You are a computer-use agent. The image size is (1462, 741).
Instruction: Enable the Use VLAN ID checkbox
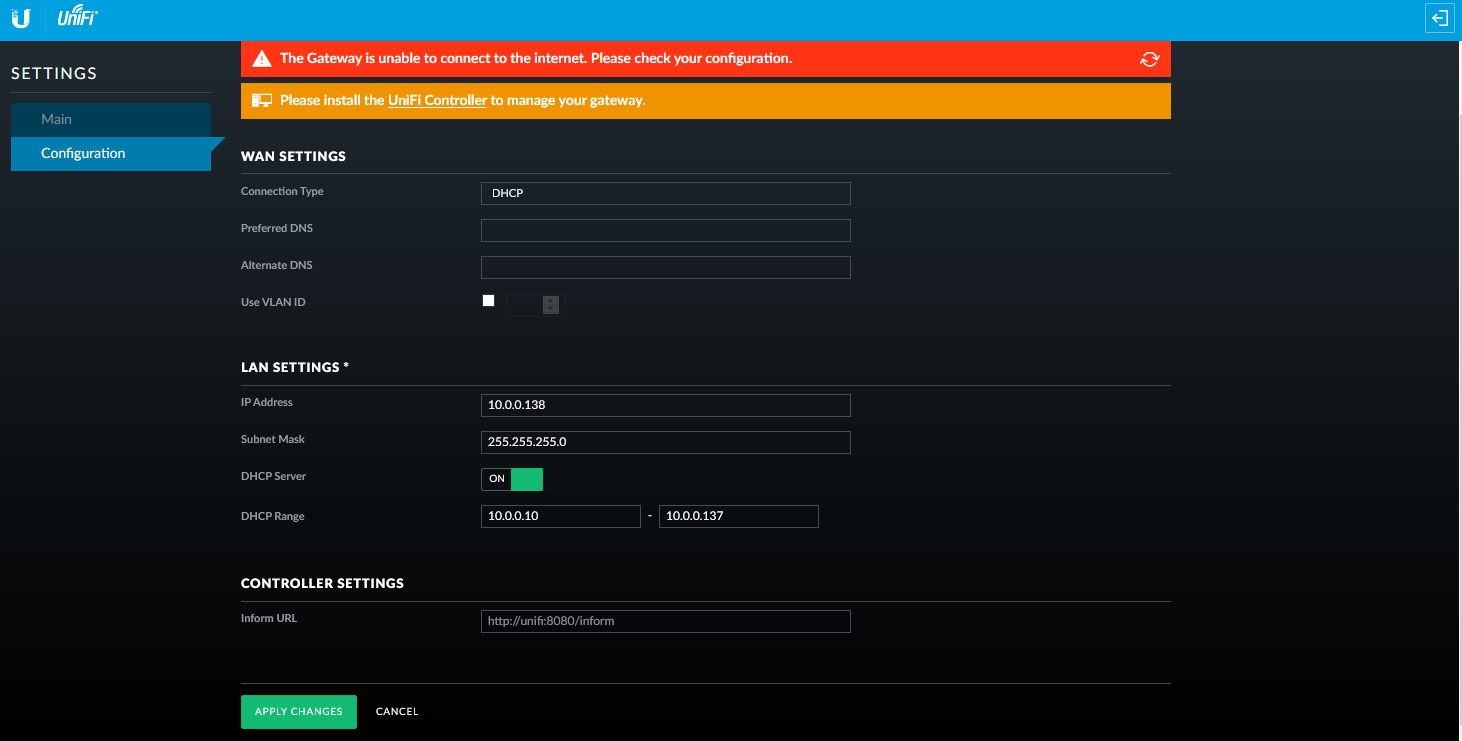(488, 301)
